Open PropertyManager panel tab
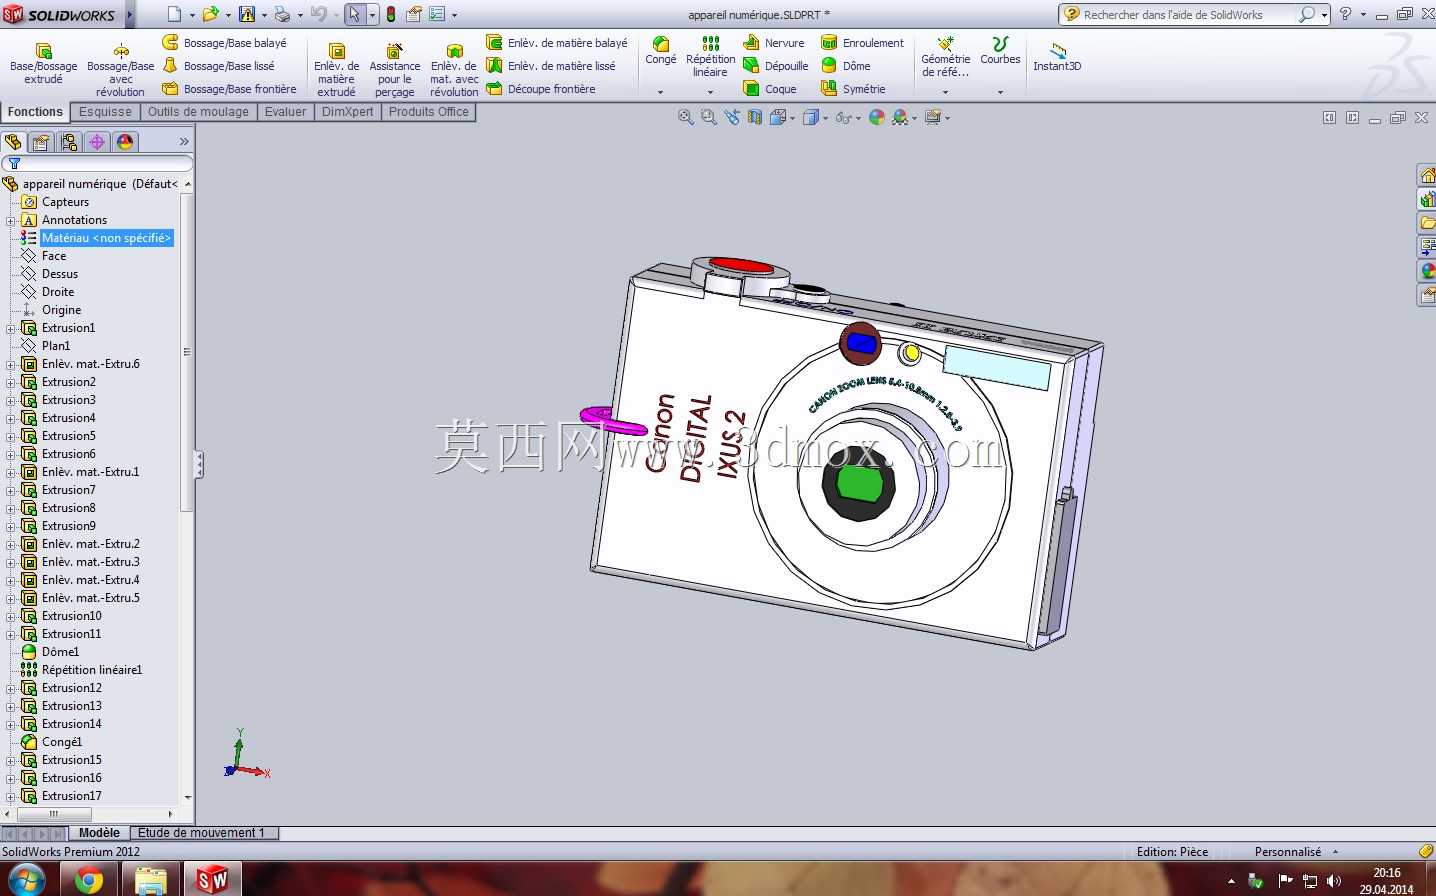The image size is (1436, 896). pyautogui.click(x=41, y=142)
